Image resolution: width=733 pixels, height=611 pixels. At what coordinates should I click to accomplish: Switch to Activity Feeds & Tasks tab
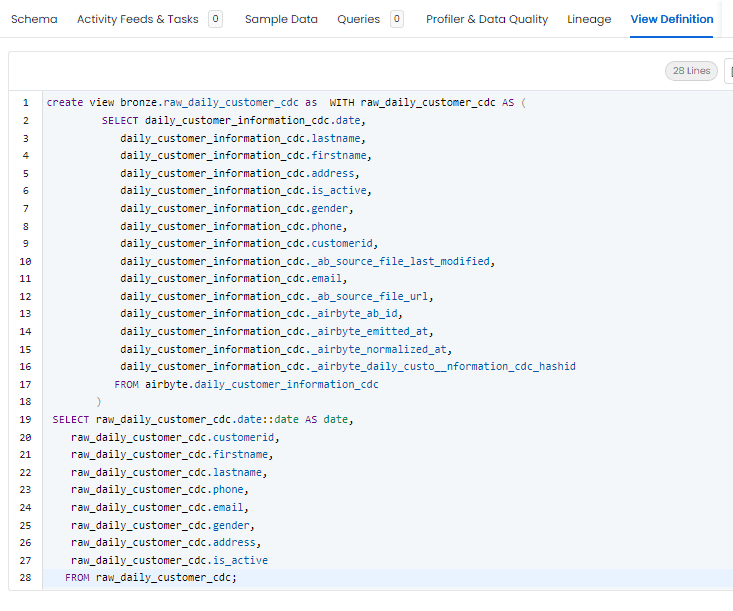(137, 19)
